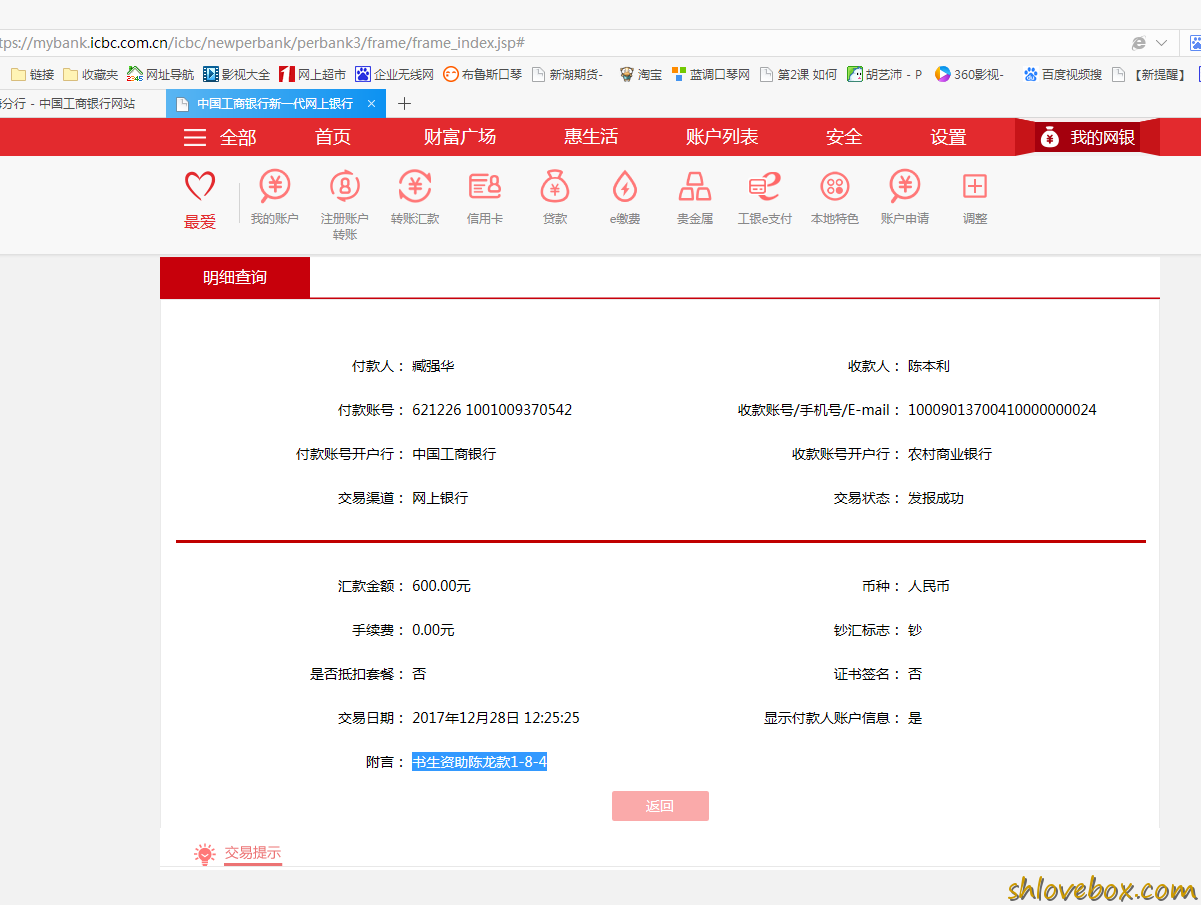Open the 全部 hamburger menu
This screenshot has height=905, width=1201.
pyautogui.click(x=220, y=137)
